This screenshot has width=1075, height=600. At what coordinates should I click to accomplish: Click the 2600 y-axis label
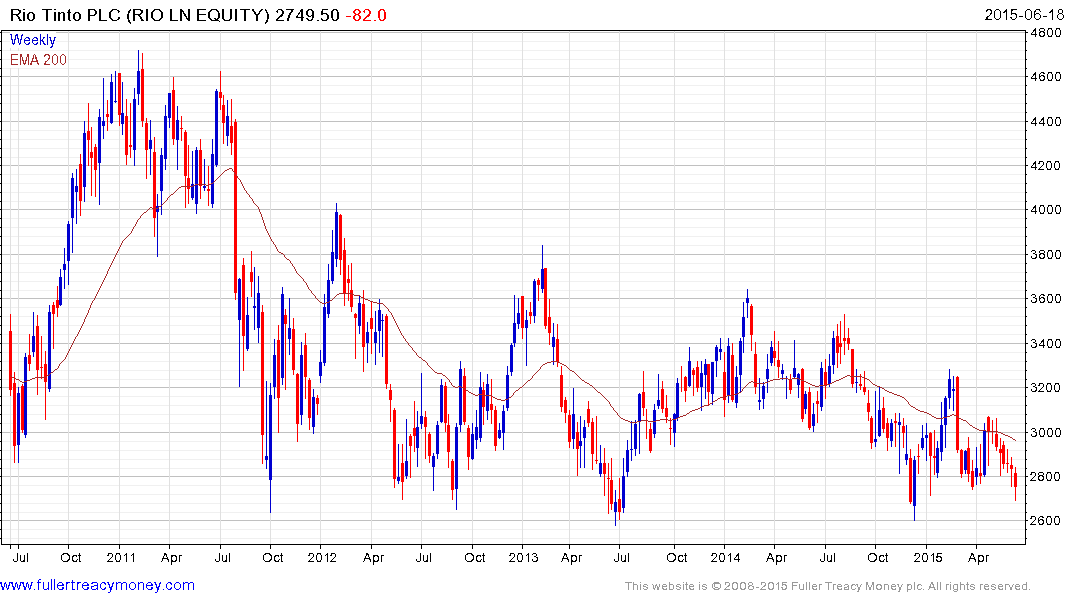[1046, 520]
